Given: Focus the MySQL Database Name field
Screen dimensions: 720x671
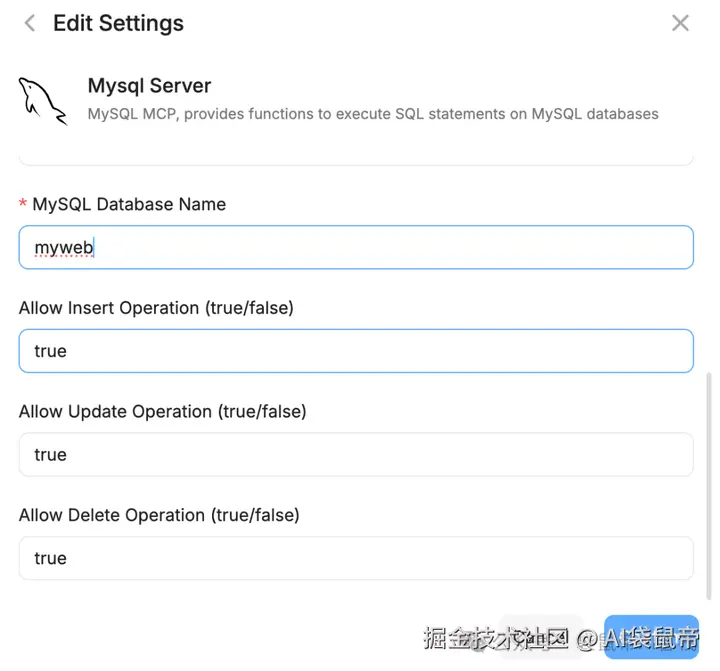Looking at the screenshot, I should (355, 247).
